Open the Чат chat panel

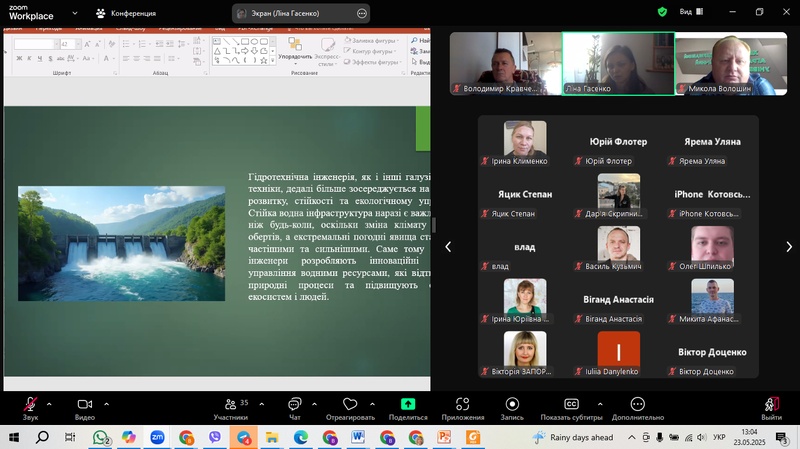point(294,409)
